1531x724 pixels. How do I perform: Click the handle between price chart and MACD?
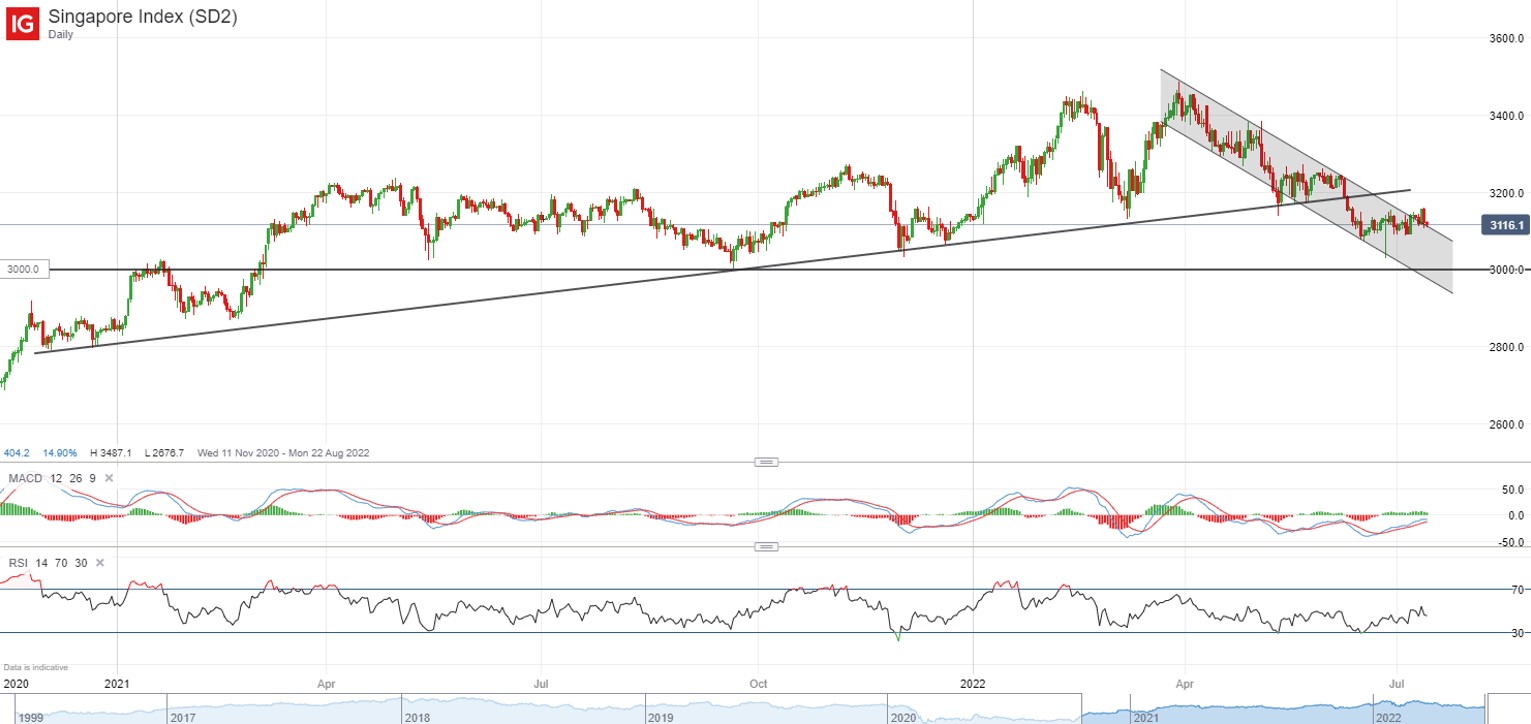pos(766,462)
